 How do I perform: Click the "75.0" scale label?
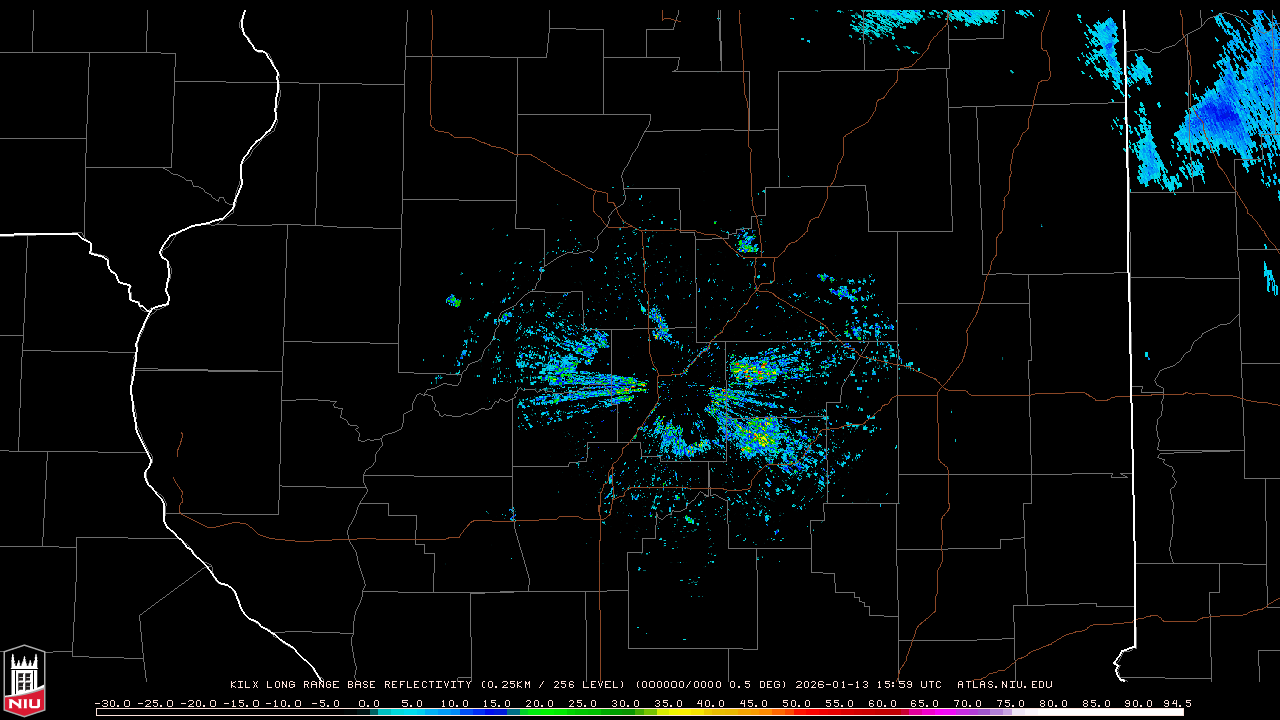1012,703
